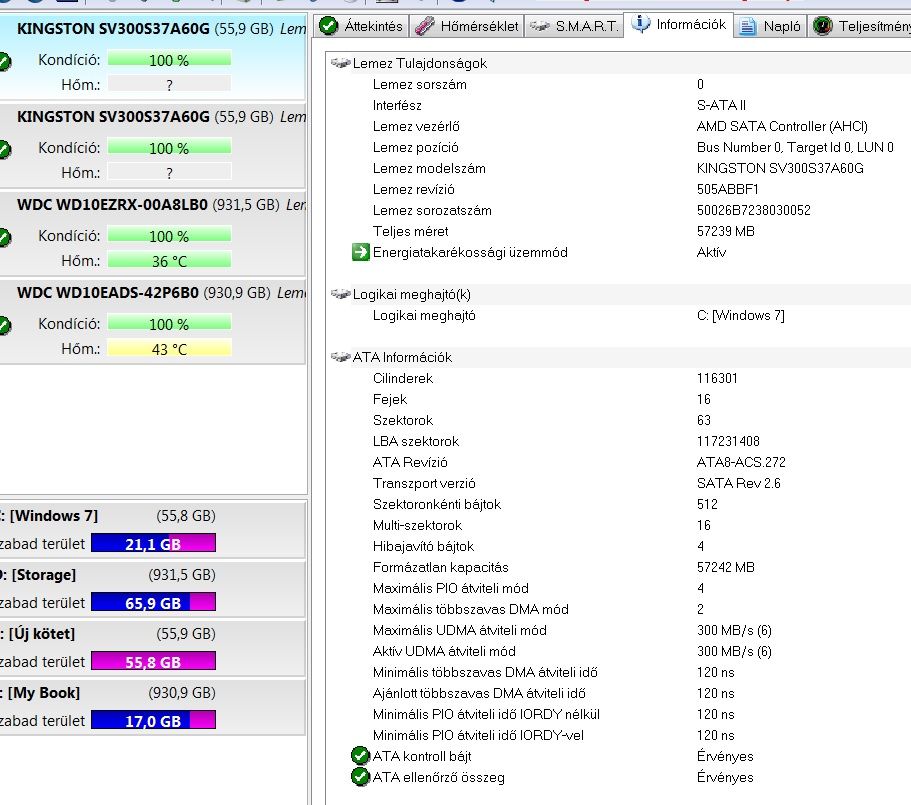Click status icon of WDC WD10EZRX disk
The height and width of the screenshot is (805, 911).
click(5, 237)
